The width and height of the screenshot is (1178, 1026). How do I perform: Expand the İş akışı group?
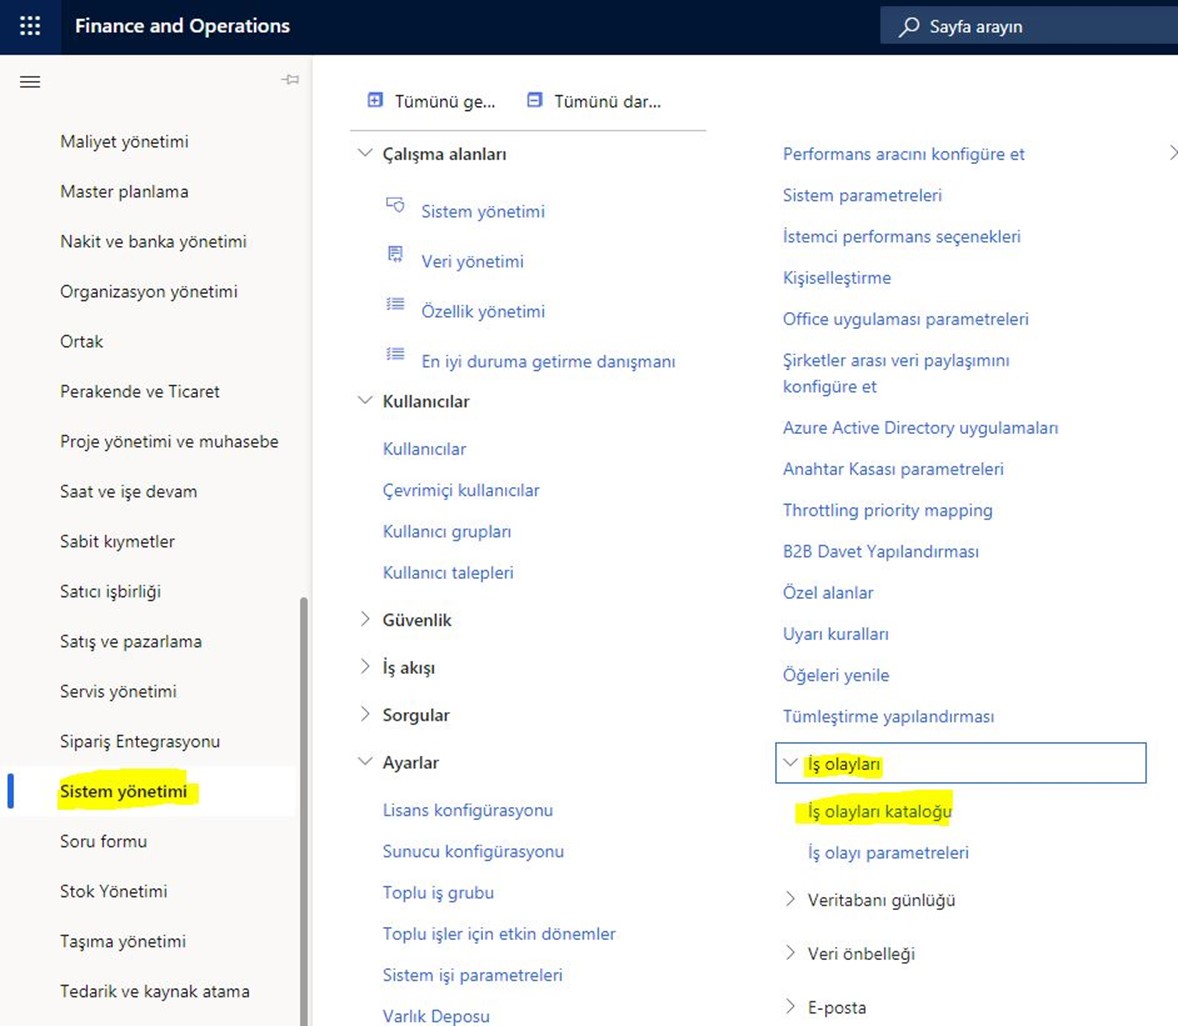pyautogui.click(x=365, y=666)
